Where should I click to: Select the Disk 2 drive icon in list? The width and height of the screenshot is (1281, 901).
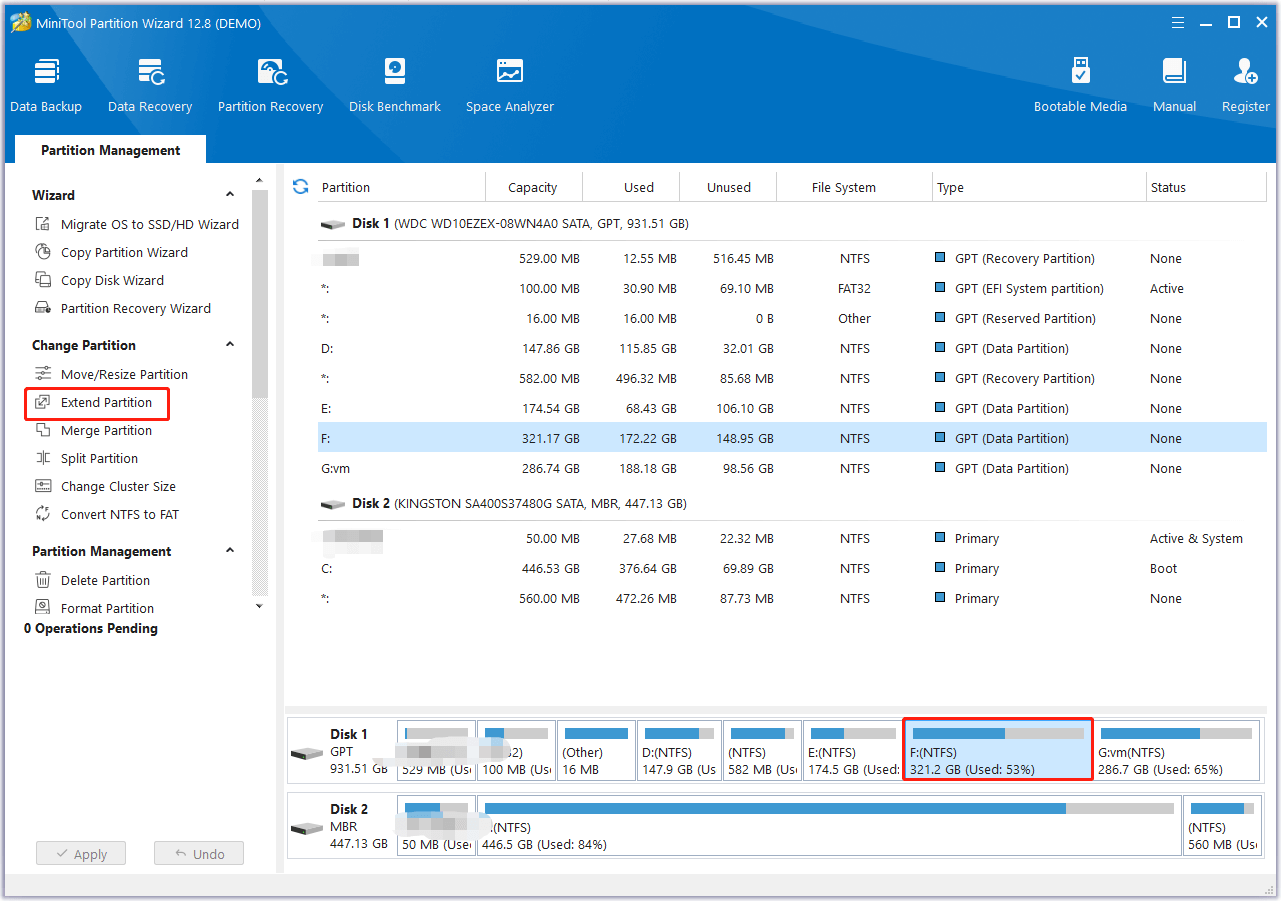[x=333, y=504]
